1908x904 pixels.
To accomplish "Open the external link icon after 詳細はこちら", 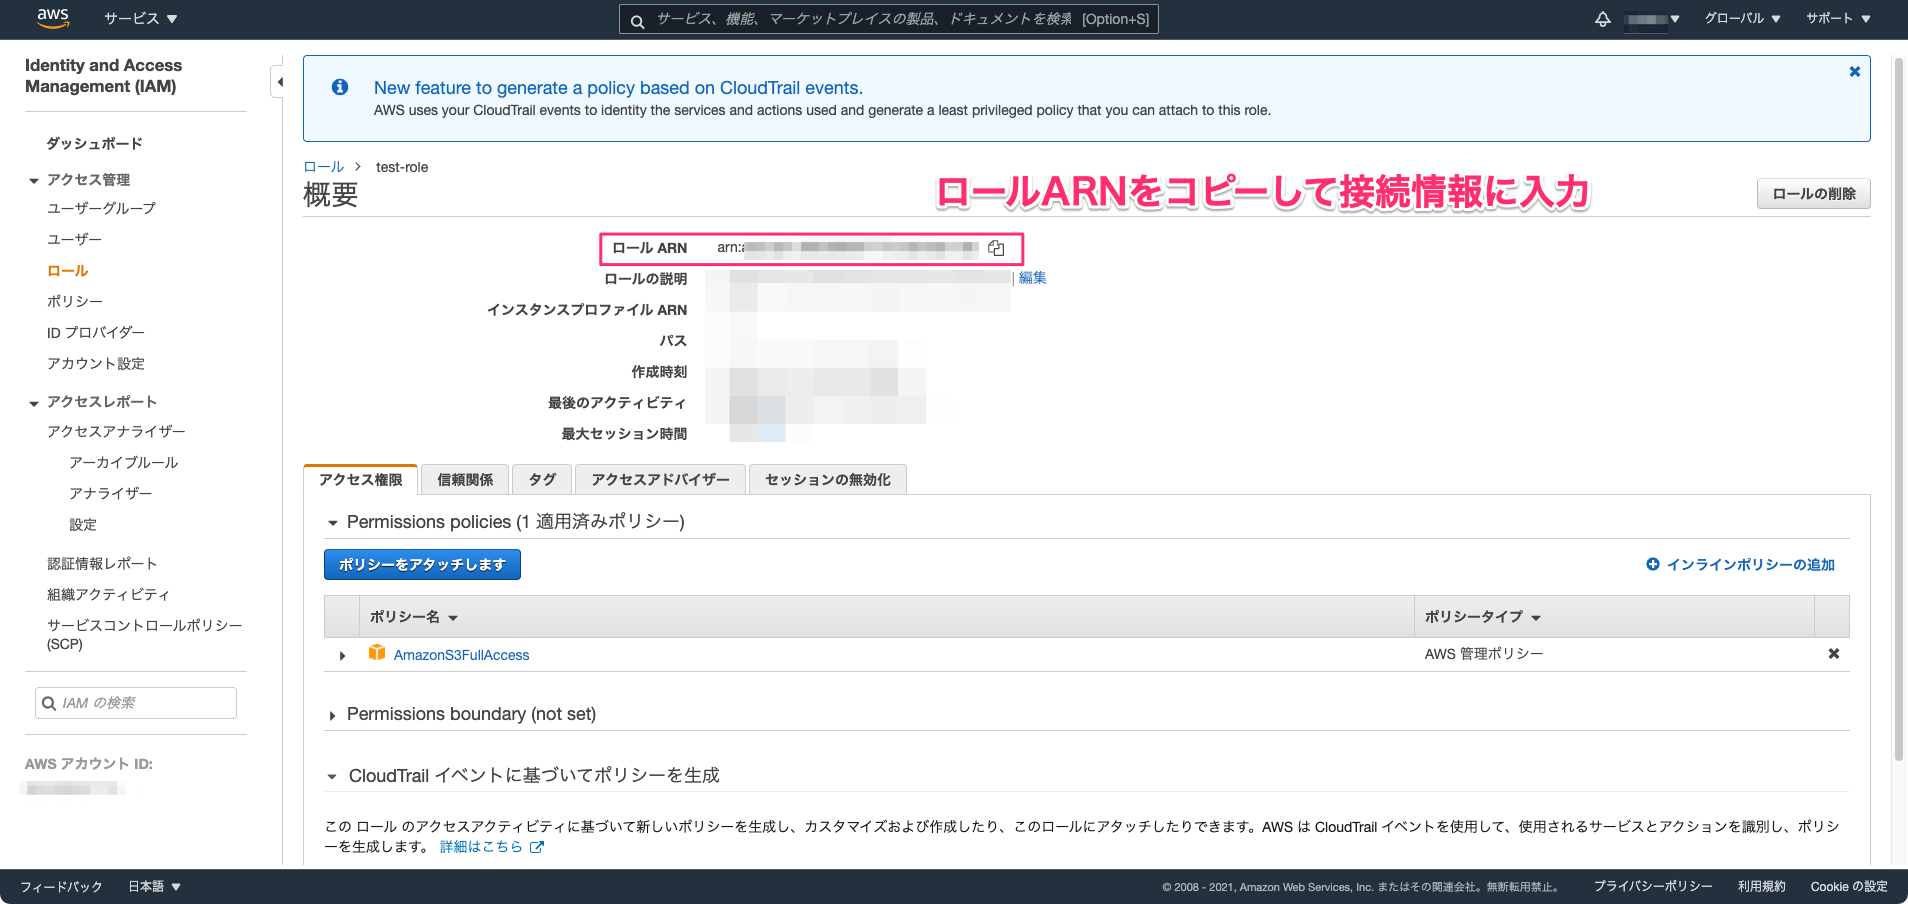I will [x=537, y=847].
